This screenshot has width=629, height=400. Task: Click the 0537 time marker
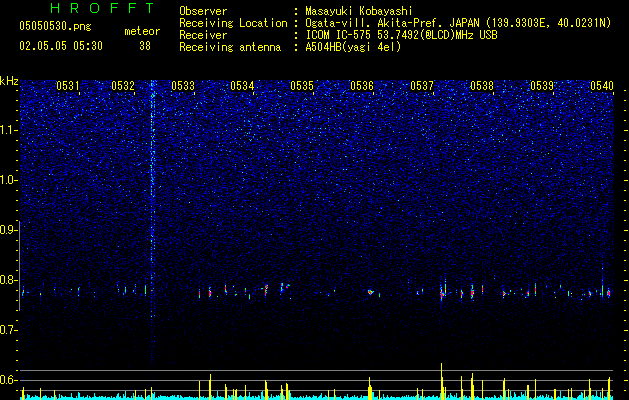[422, 86]
